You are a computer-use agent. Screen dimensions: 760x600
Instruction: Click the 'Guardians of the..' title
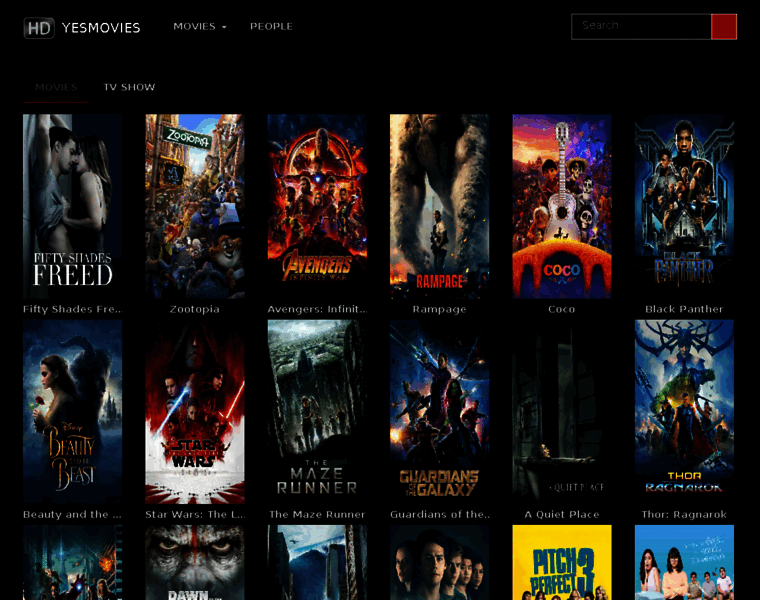click(440, 515)
